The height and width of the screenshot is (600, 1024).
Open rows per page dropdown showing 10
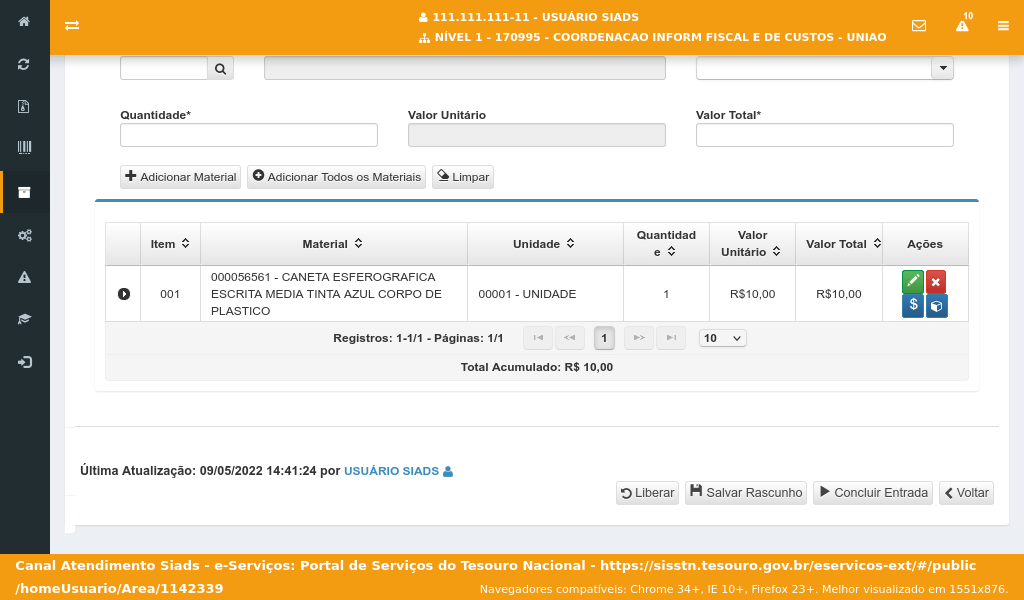point(722,338)
